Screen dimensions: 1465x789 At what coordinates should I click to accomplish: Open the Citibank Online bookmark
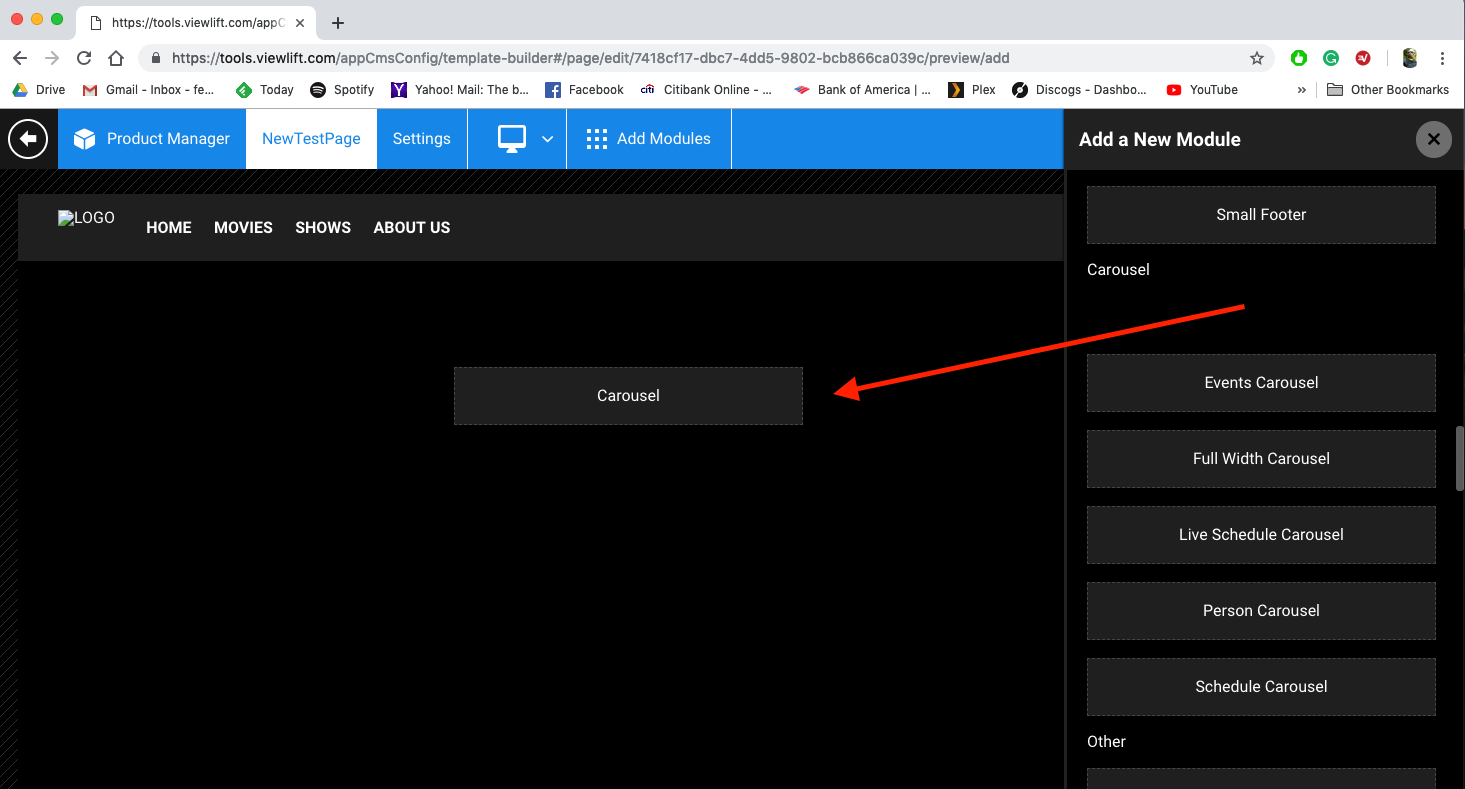[x=706, y=90]
